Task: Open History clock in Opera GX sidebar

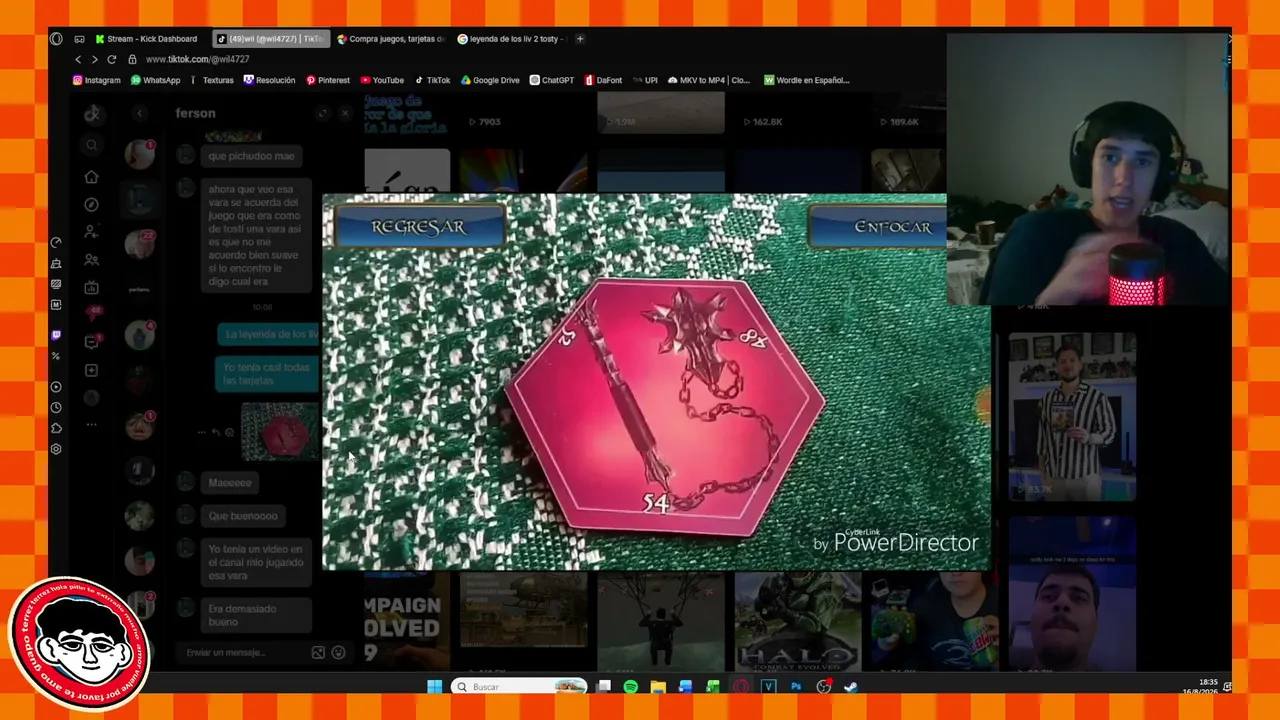Action: 56,408
